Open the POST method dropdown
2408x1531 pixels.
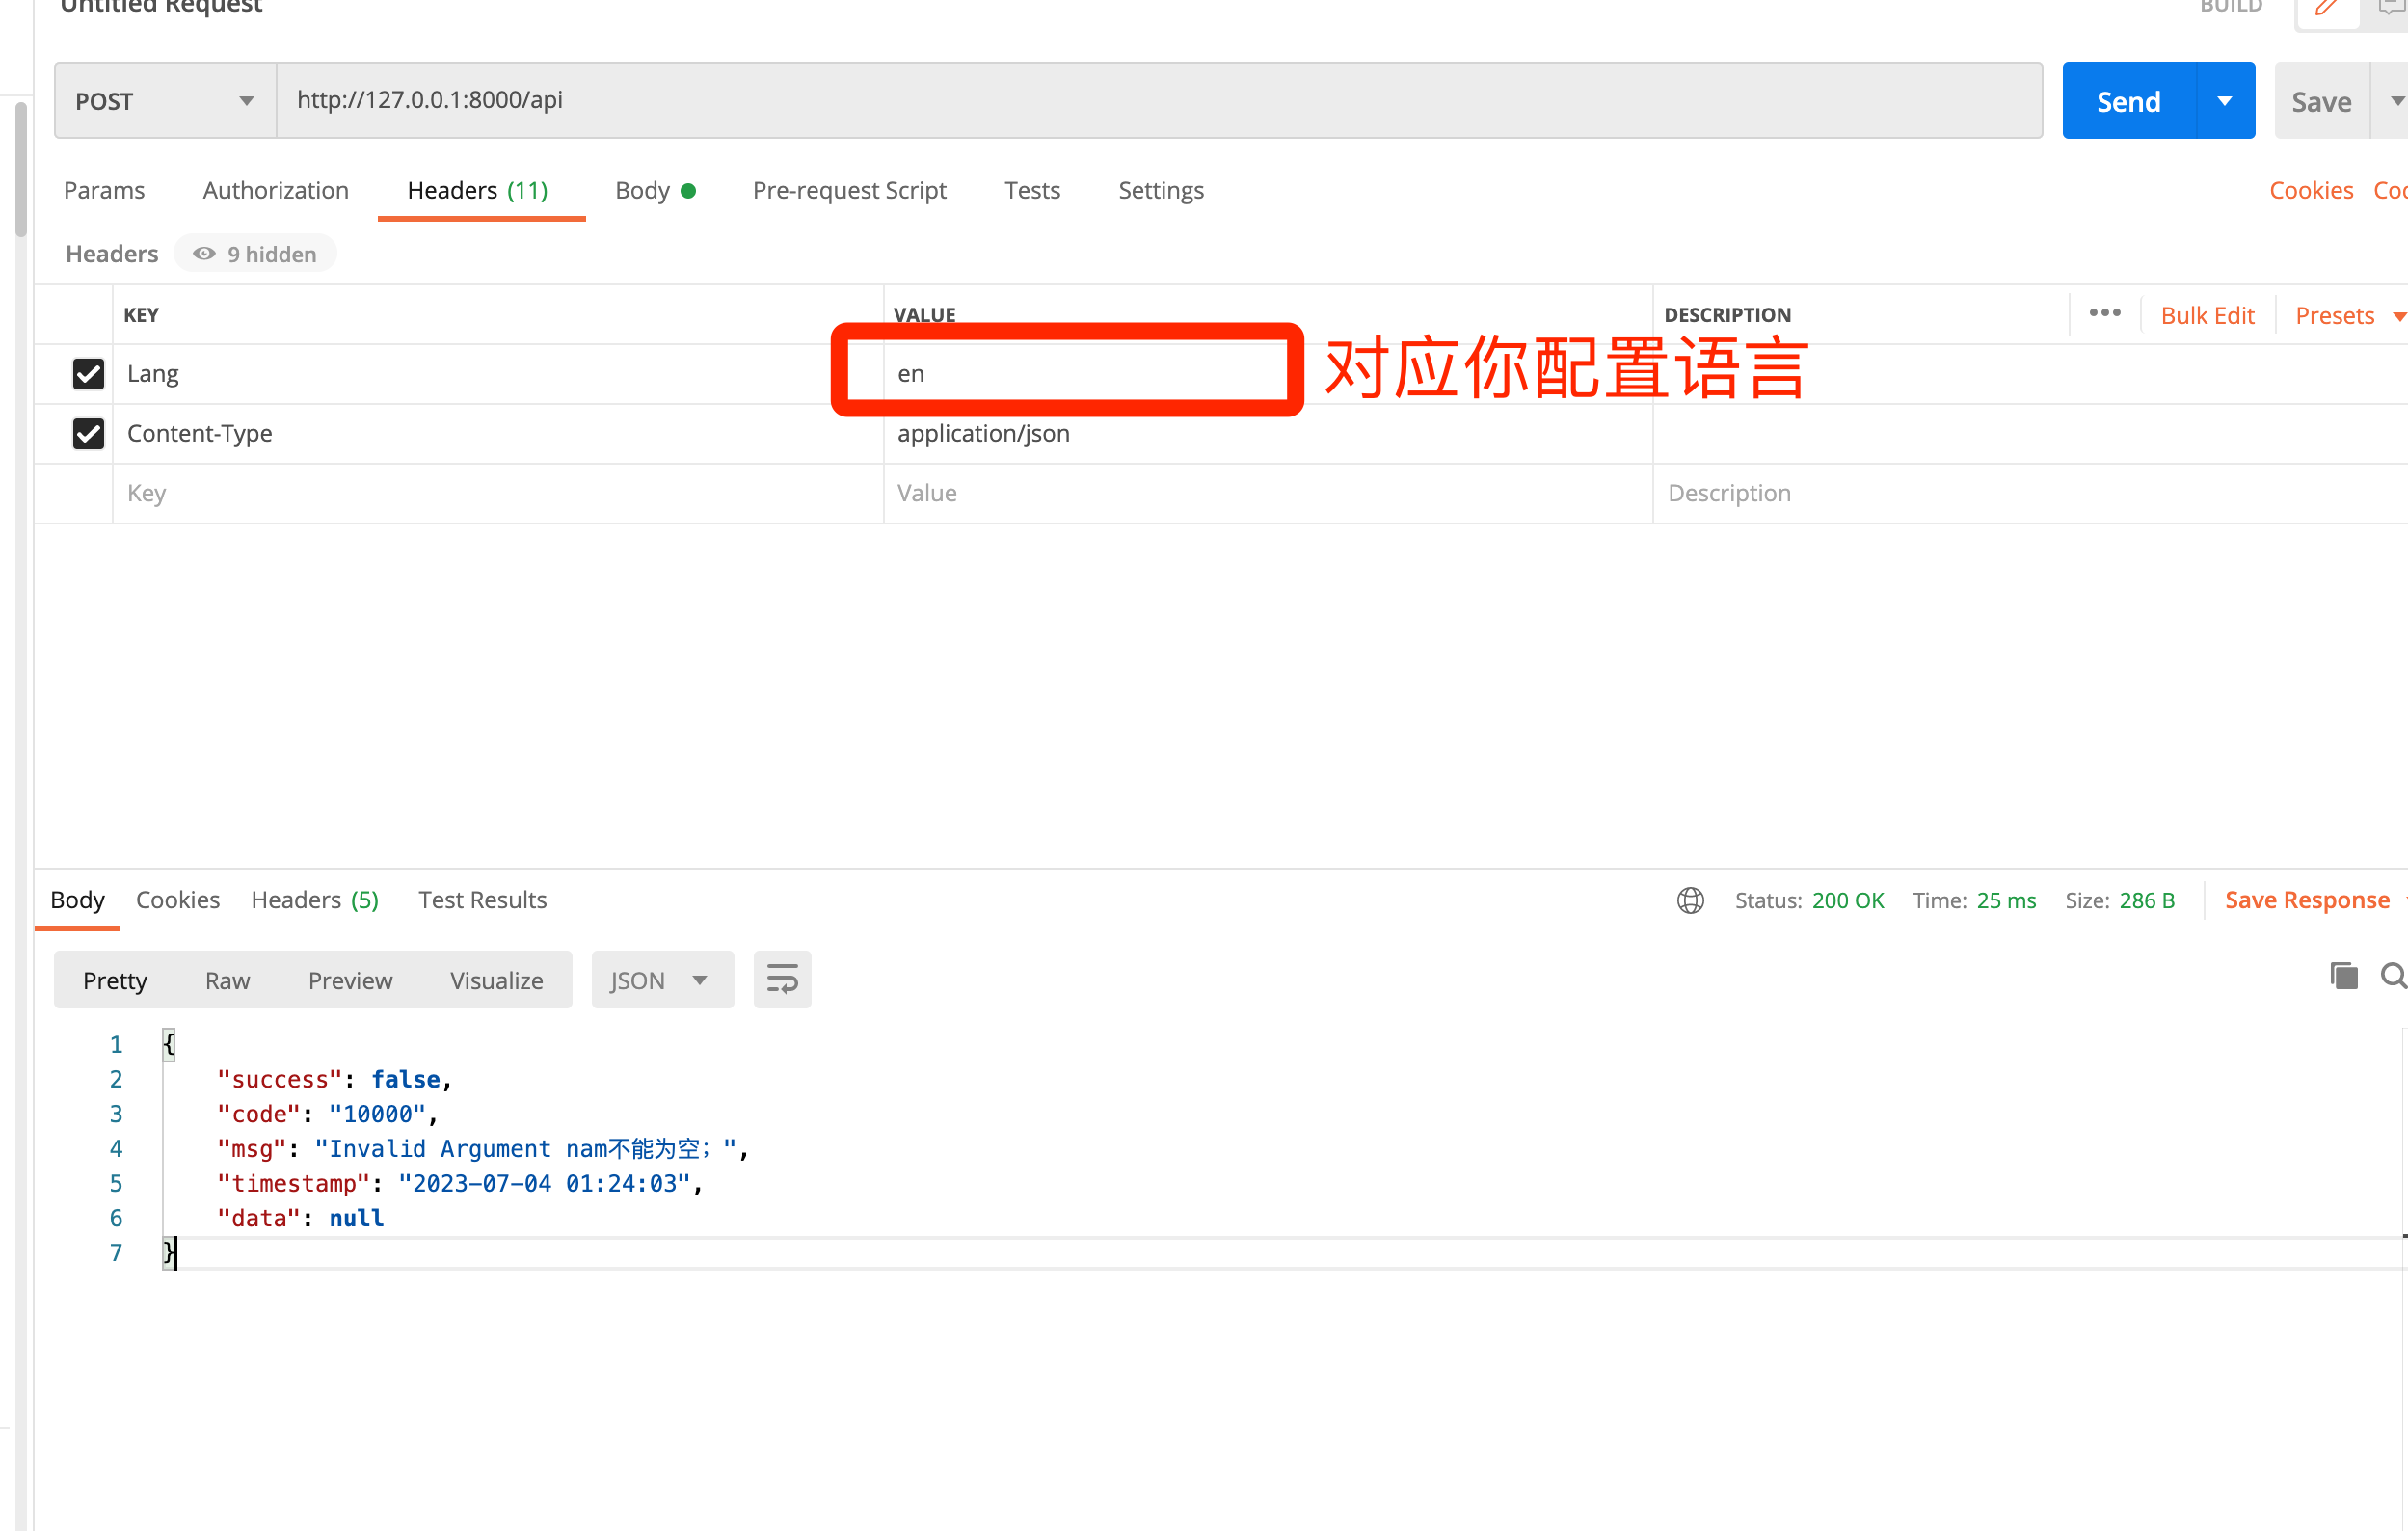coord(165,101)
